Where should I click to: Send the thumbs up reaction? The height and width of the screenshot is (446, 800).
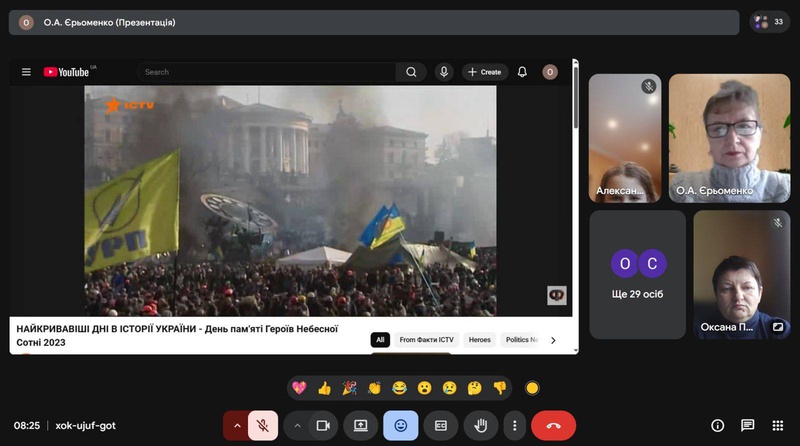tap(324, 388)
